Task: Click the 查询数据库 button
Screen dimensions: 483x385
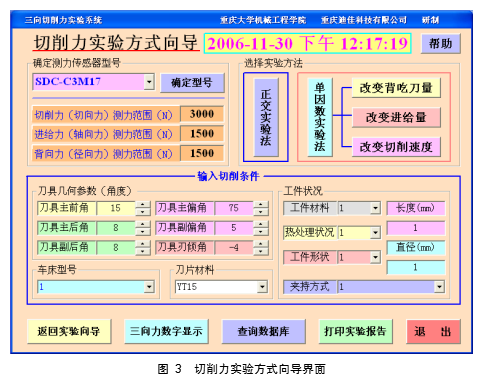Action: pos(263,331)
